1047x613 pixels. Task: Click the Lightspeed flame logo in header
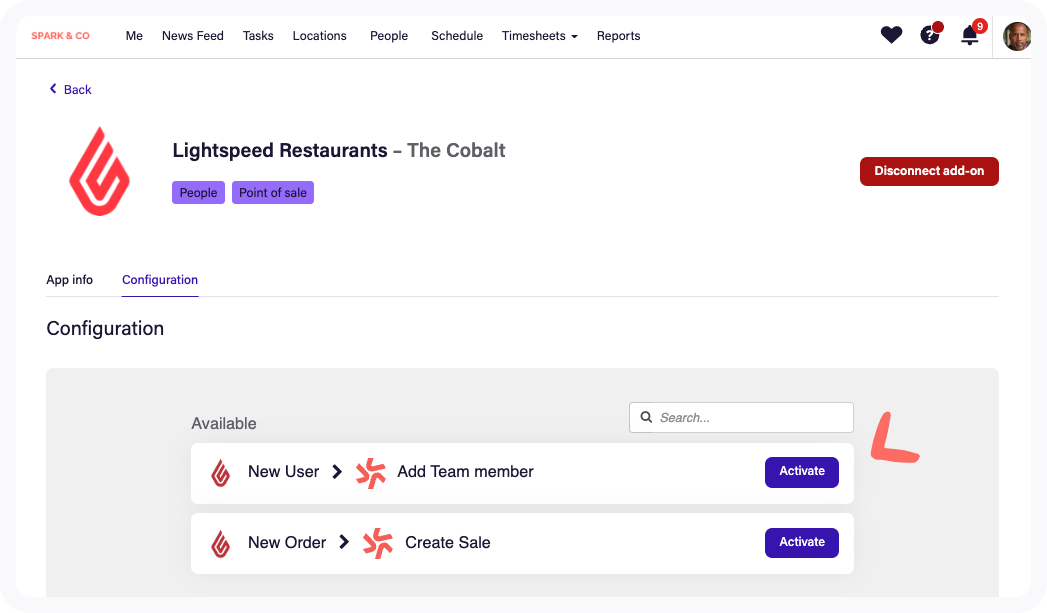[x=99, y=172]
